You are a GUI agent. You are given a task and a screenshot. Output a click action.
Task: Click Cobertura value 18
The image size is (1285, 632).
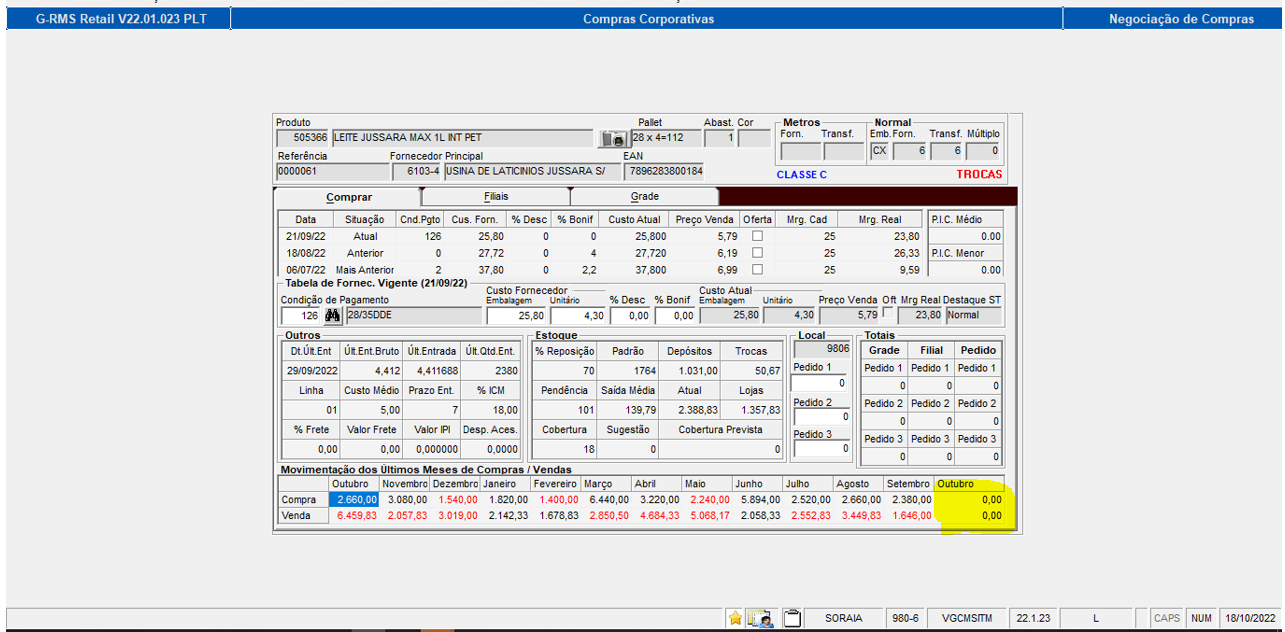565,450
